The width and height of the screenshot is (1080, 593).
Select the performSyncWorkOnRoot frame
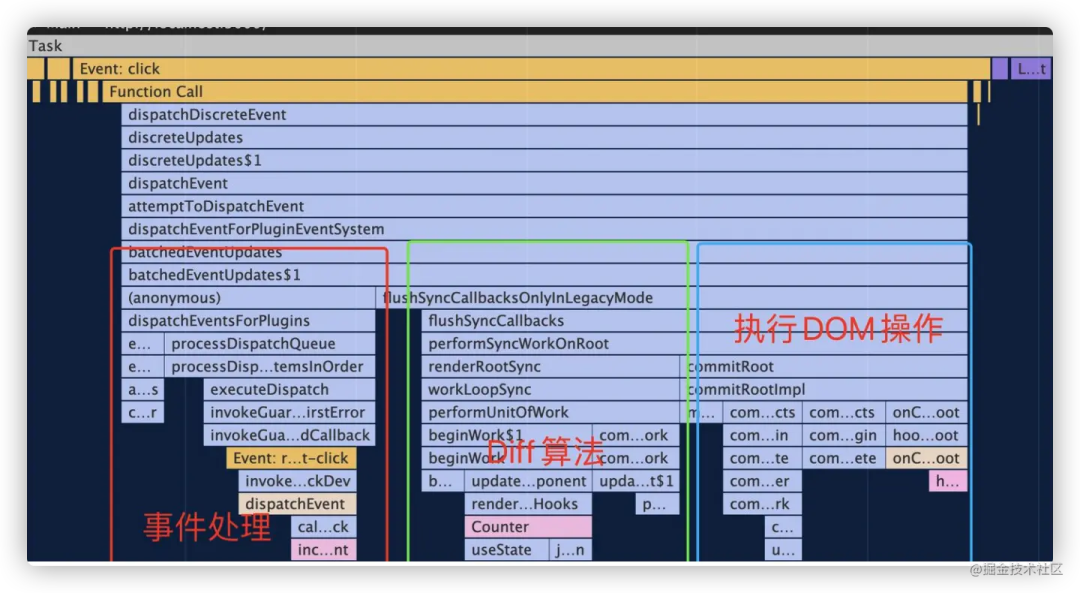tap(694, 343)
